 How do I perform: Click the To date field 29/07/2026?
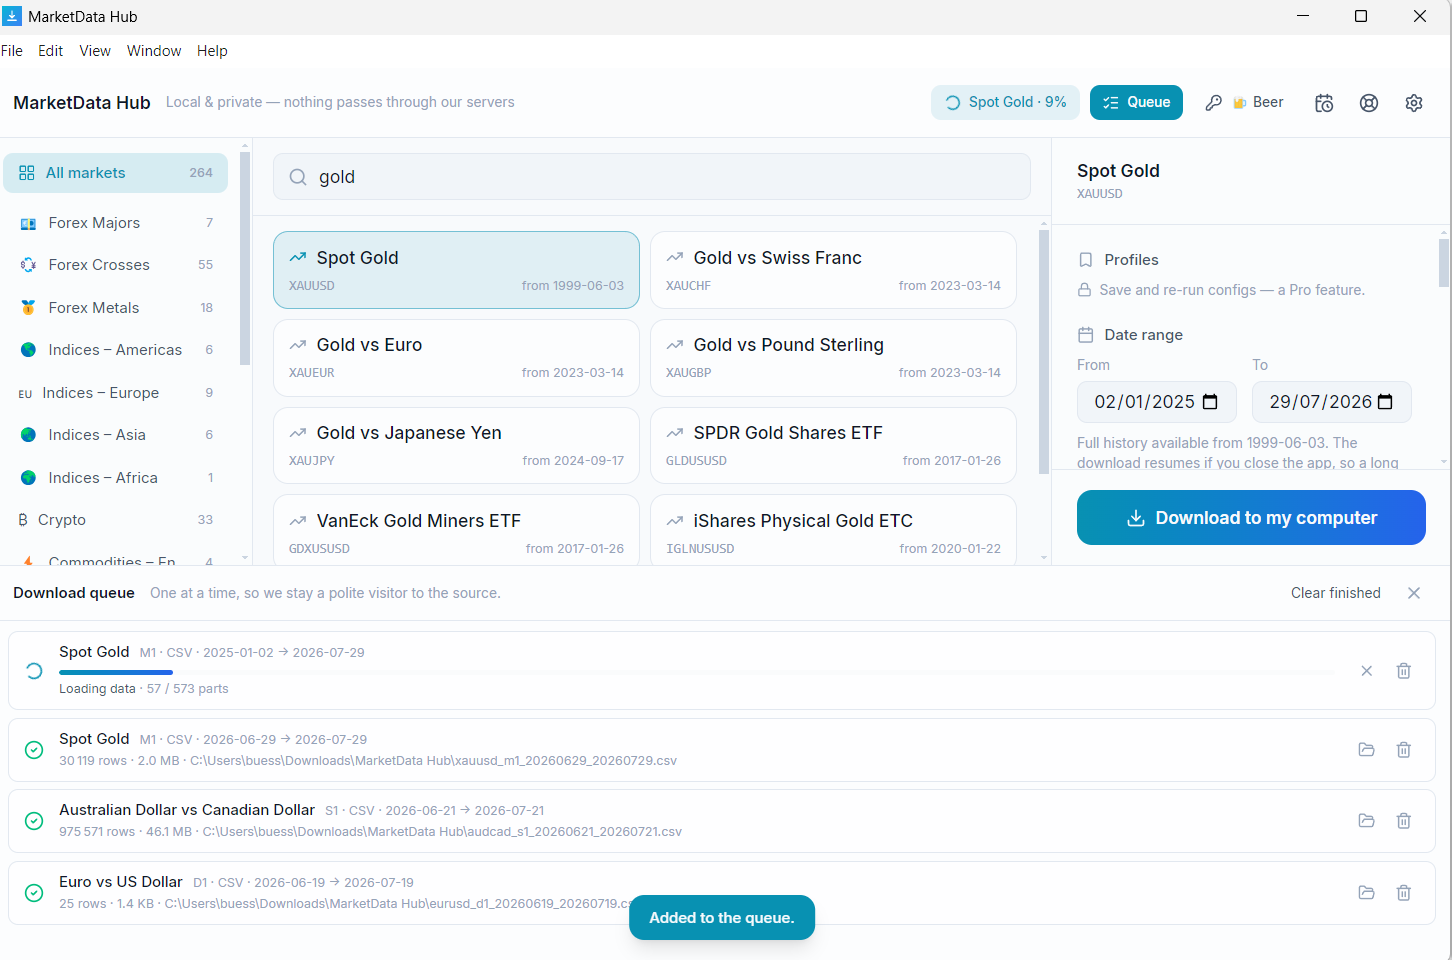click(1332, 402)
